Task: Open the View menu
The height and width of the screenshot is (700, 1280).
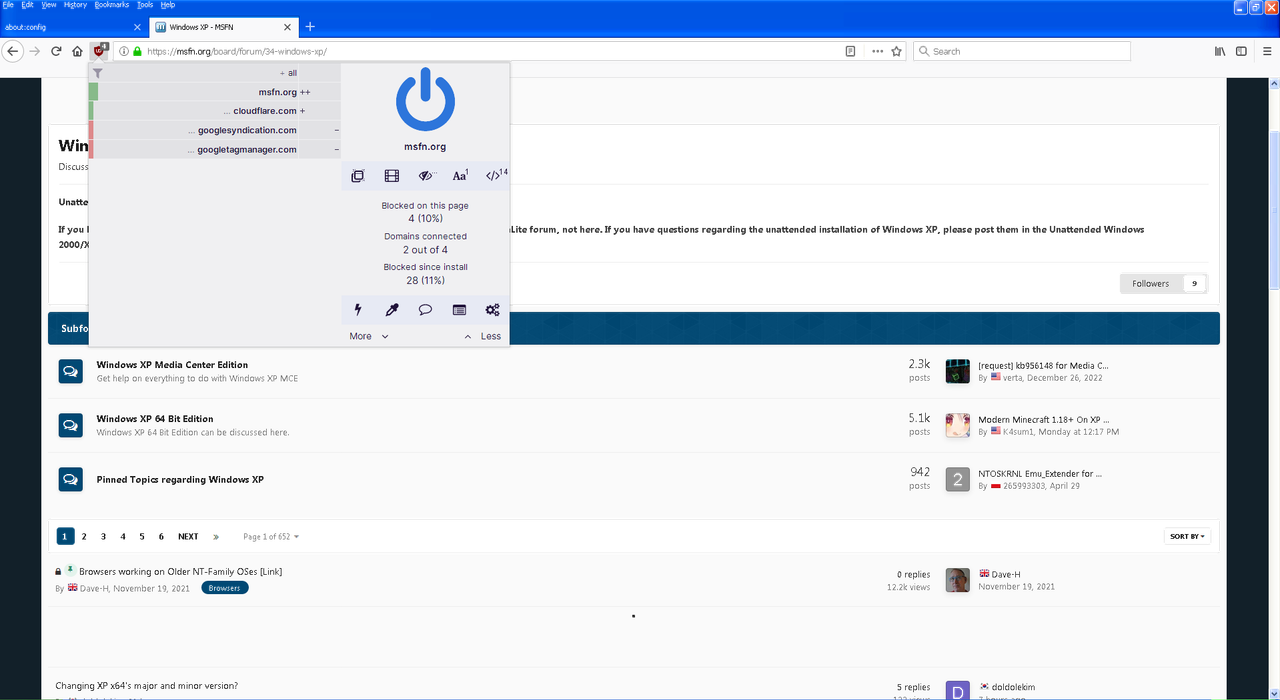Action: 48,5
